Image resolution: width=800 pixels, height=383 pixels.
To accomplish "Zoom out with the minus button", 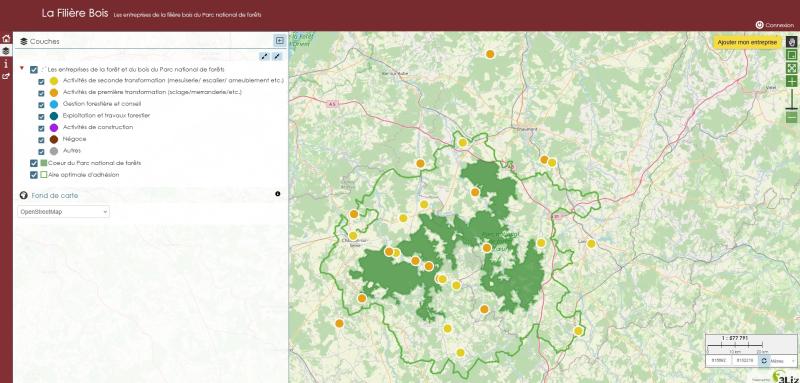I will [791, 117].
